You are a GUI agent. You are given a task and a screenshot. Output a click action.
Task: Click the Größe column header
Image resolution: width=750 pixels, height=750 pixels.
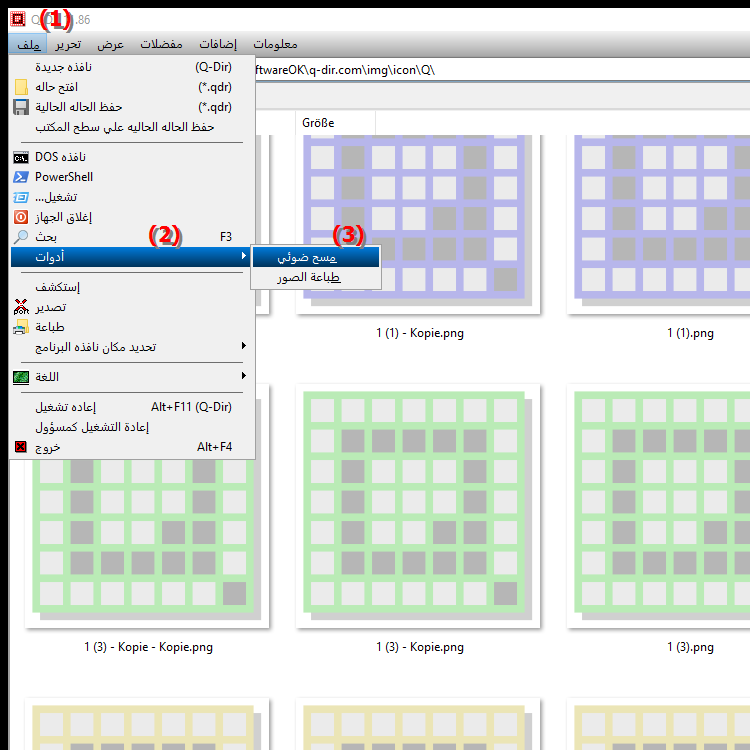[335, 123]
